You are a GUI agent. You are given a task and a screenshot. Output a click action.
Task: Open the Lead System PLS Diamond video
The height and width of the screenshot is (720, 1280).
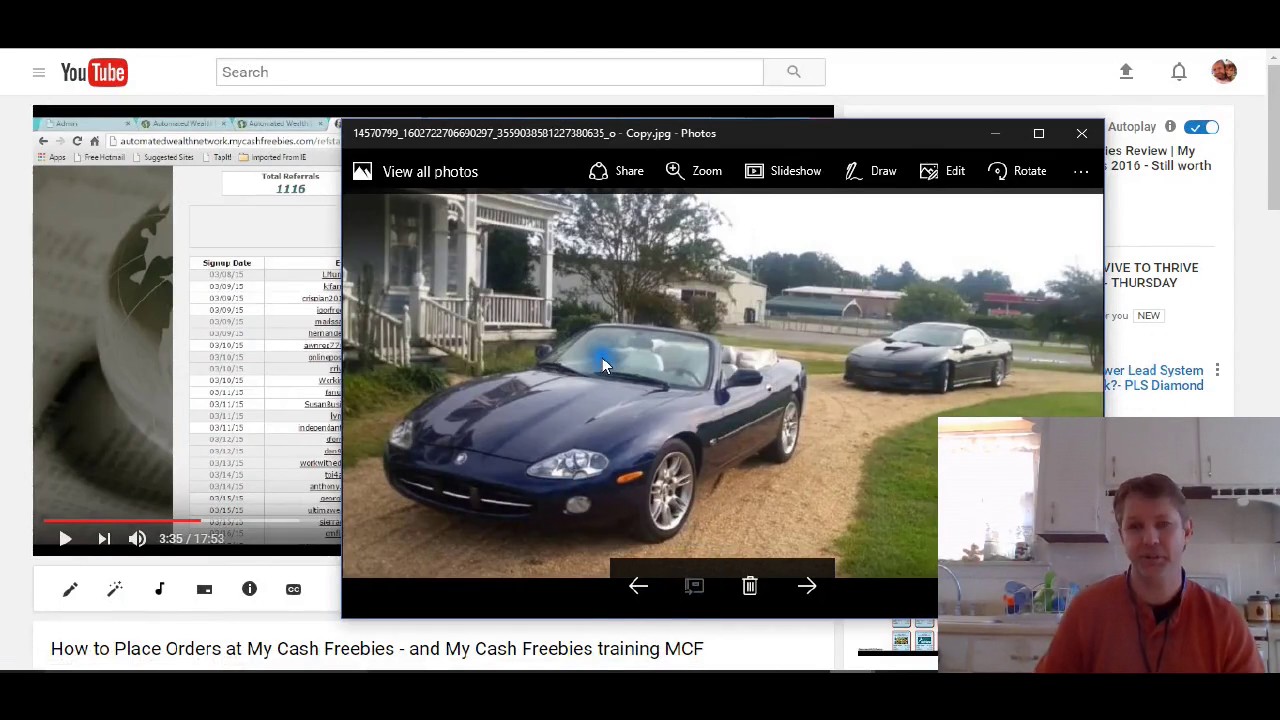pos(1154,378)
